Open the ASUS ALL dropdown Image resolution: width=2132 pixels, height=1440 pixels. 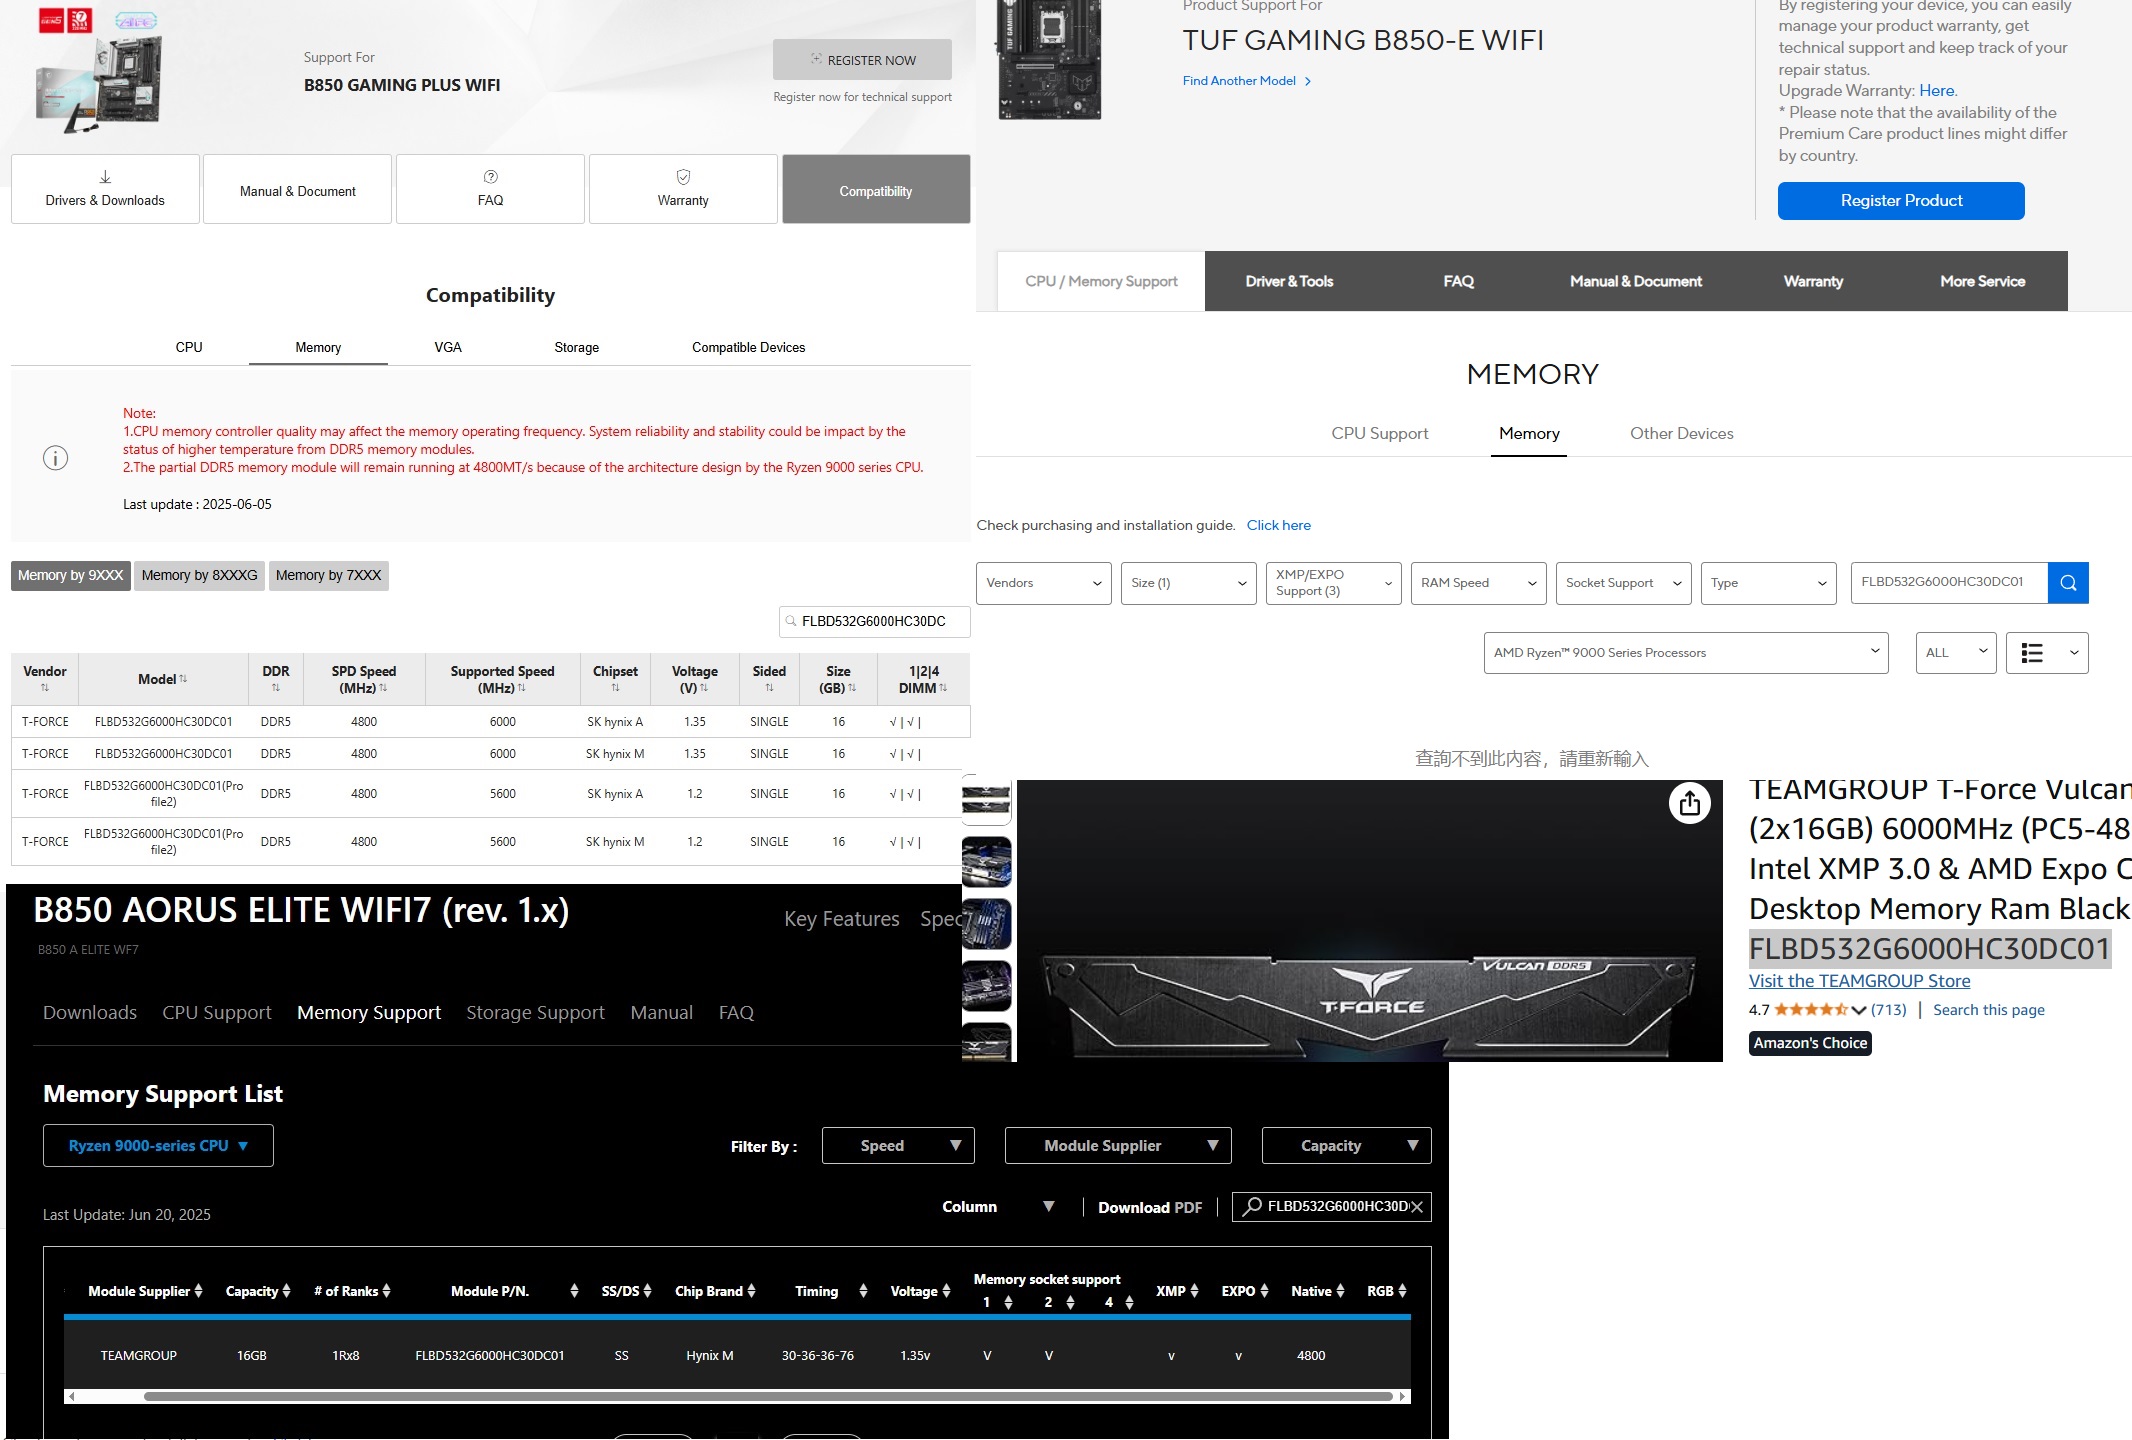1956,653
